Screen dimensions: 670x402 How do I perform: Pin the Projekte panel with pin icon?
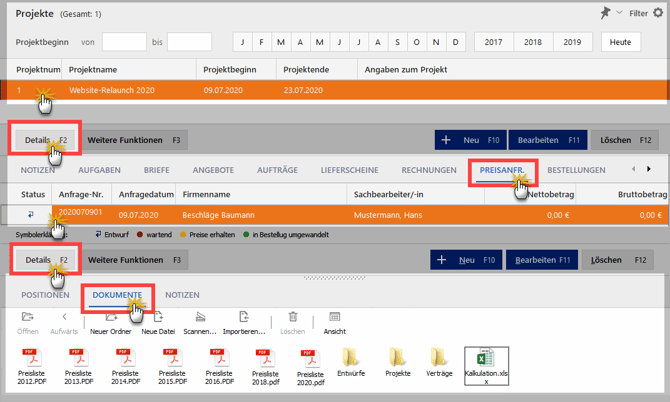[x=605, y=13]
